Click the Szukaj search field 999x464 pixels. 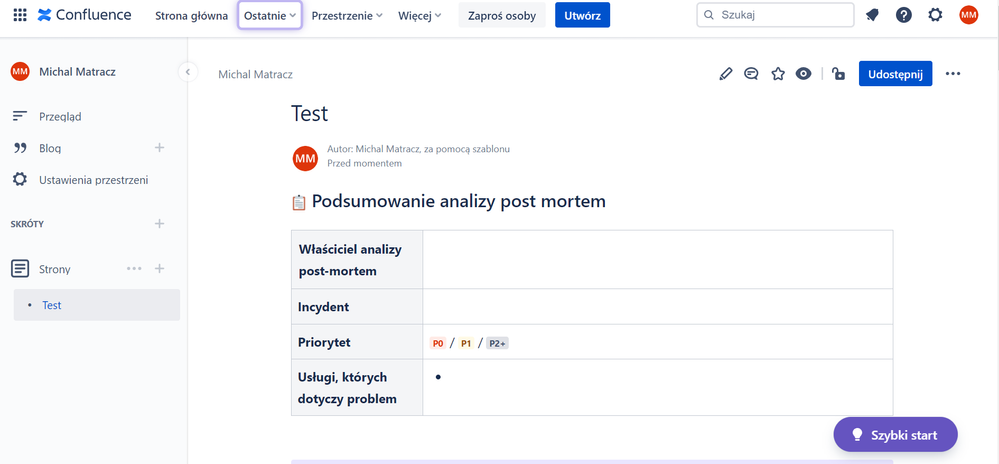(775, 15)
